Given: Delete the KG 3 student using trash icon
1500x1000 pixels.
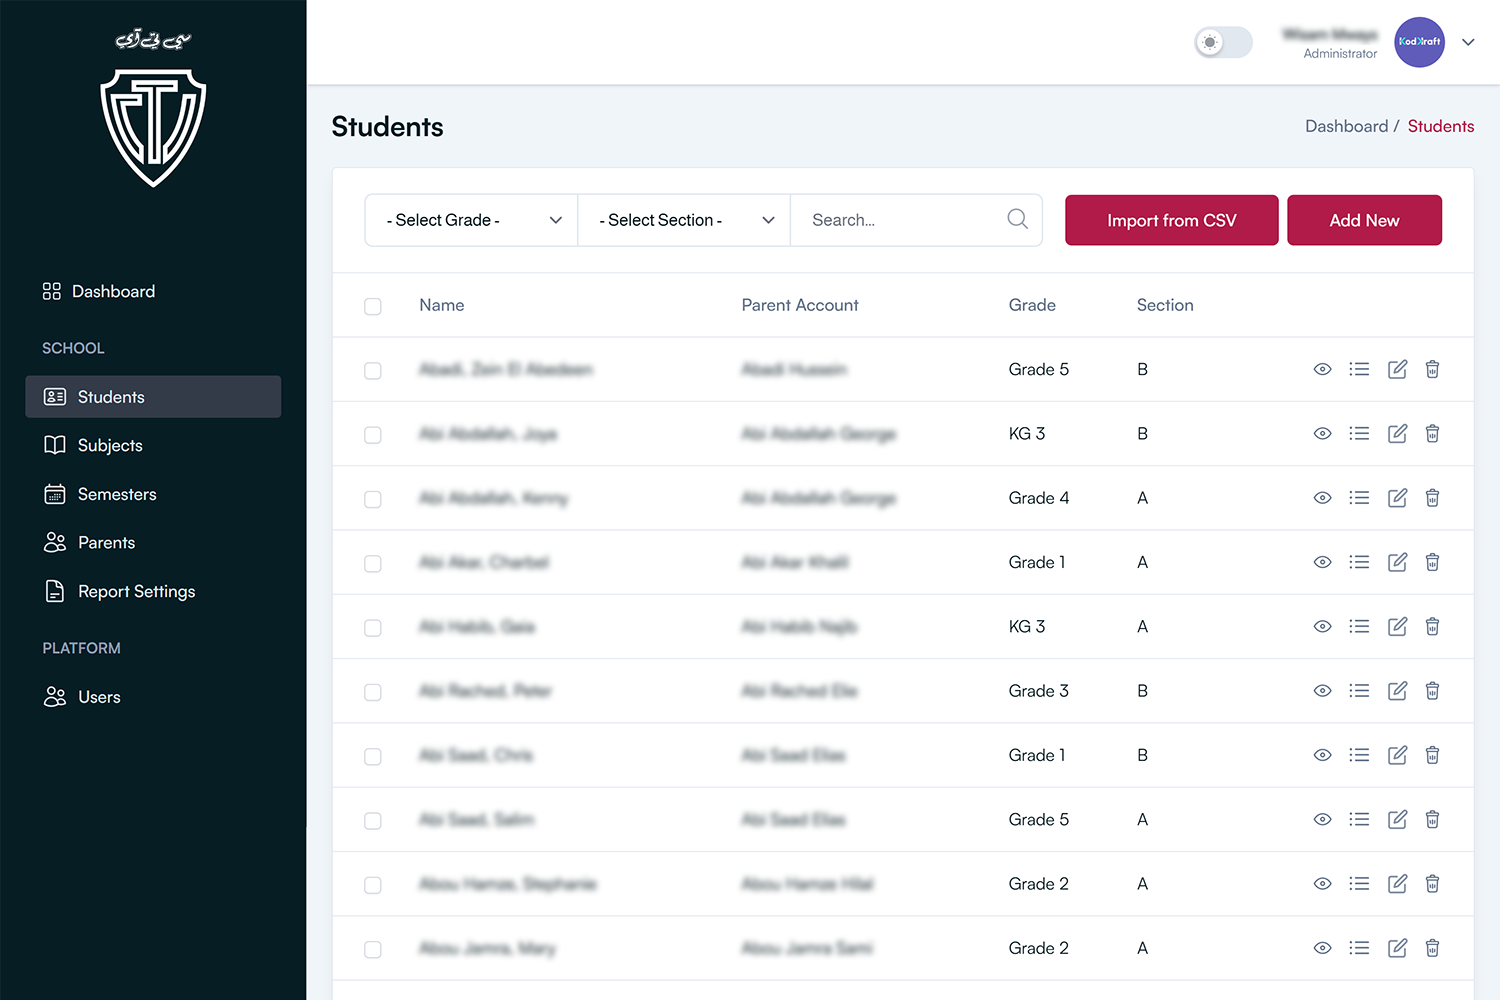Looking at the screenshot, I should tap(1432, 433).
